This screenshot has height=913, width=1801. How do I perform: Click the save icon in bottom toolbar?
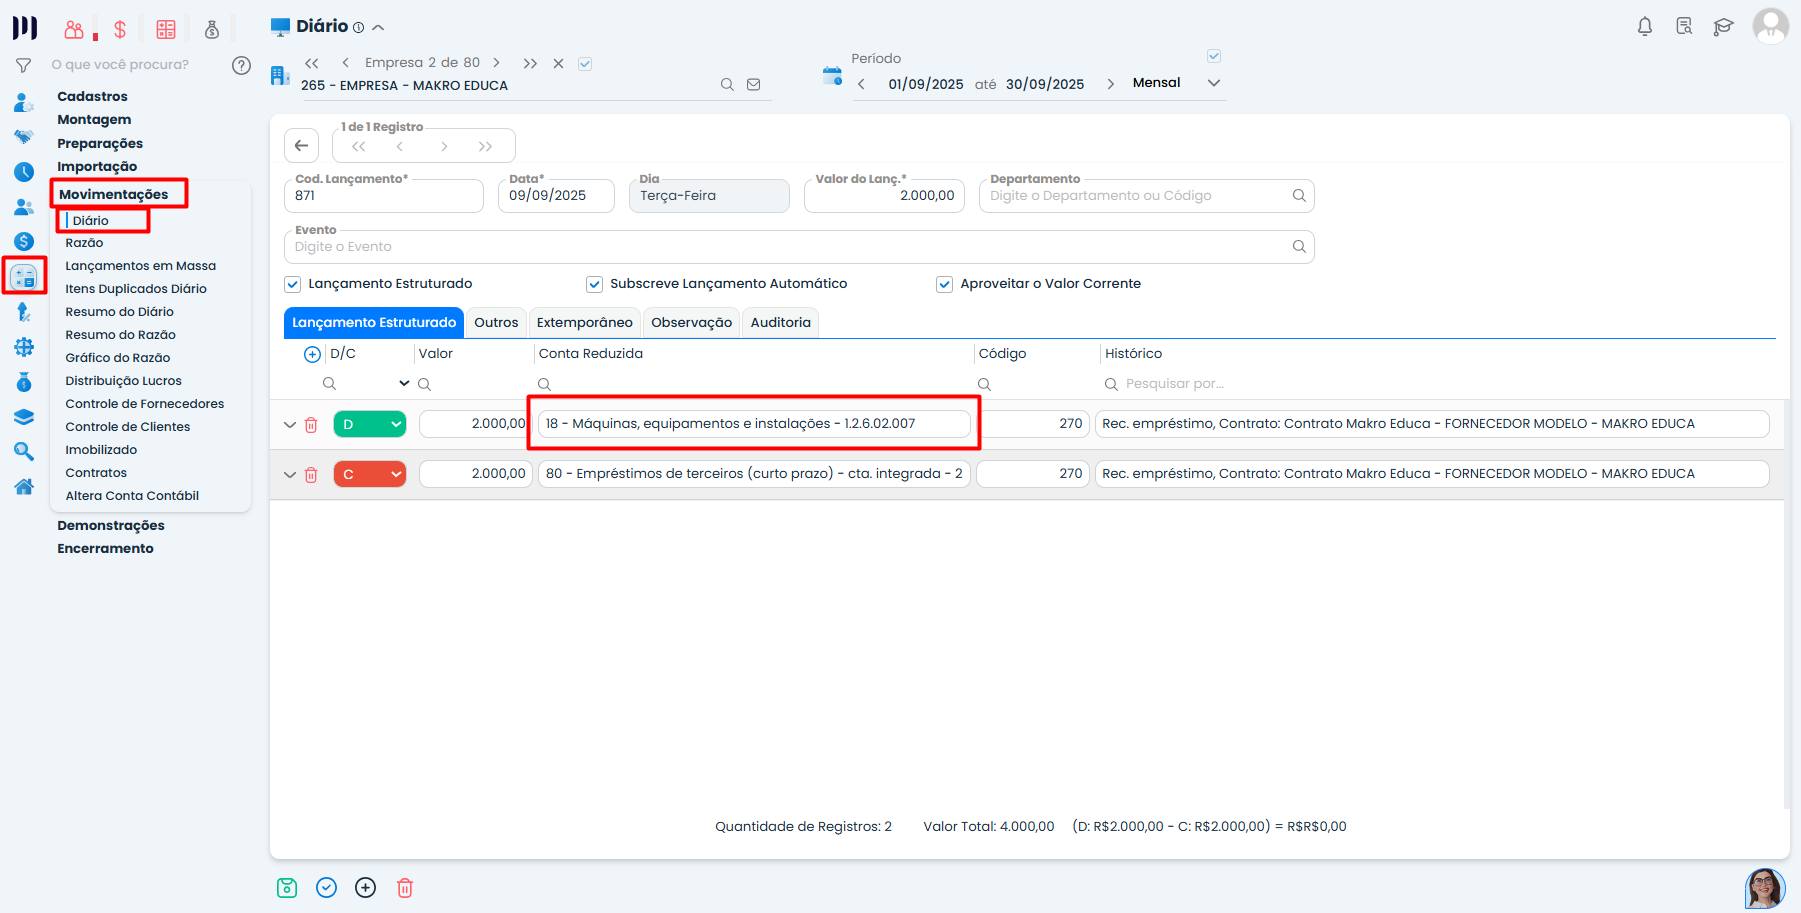tap(287, 888)
